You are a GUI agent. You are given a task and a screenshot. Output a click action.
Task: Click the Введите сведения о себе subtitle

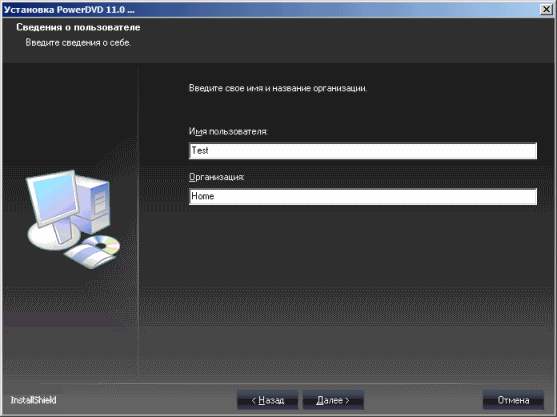tap(78, 43)
